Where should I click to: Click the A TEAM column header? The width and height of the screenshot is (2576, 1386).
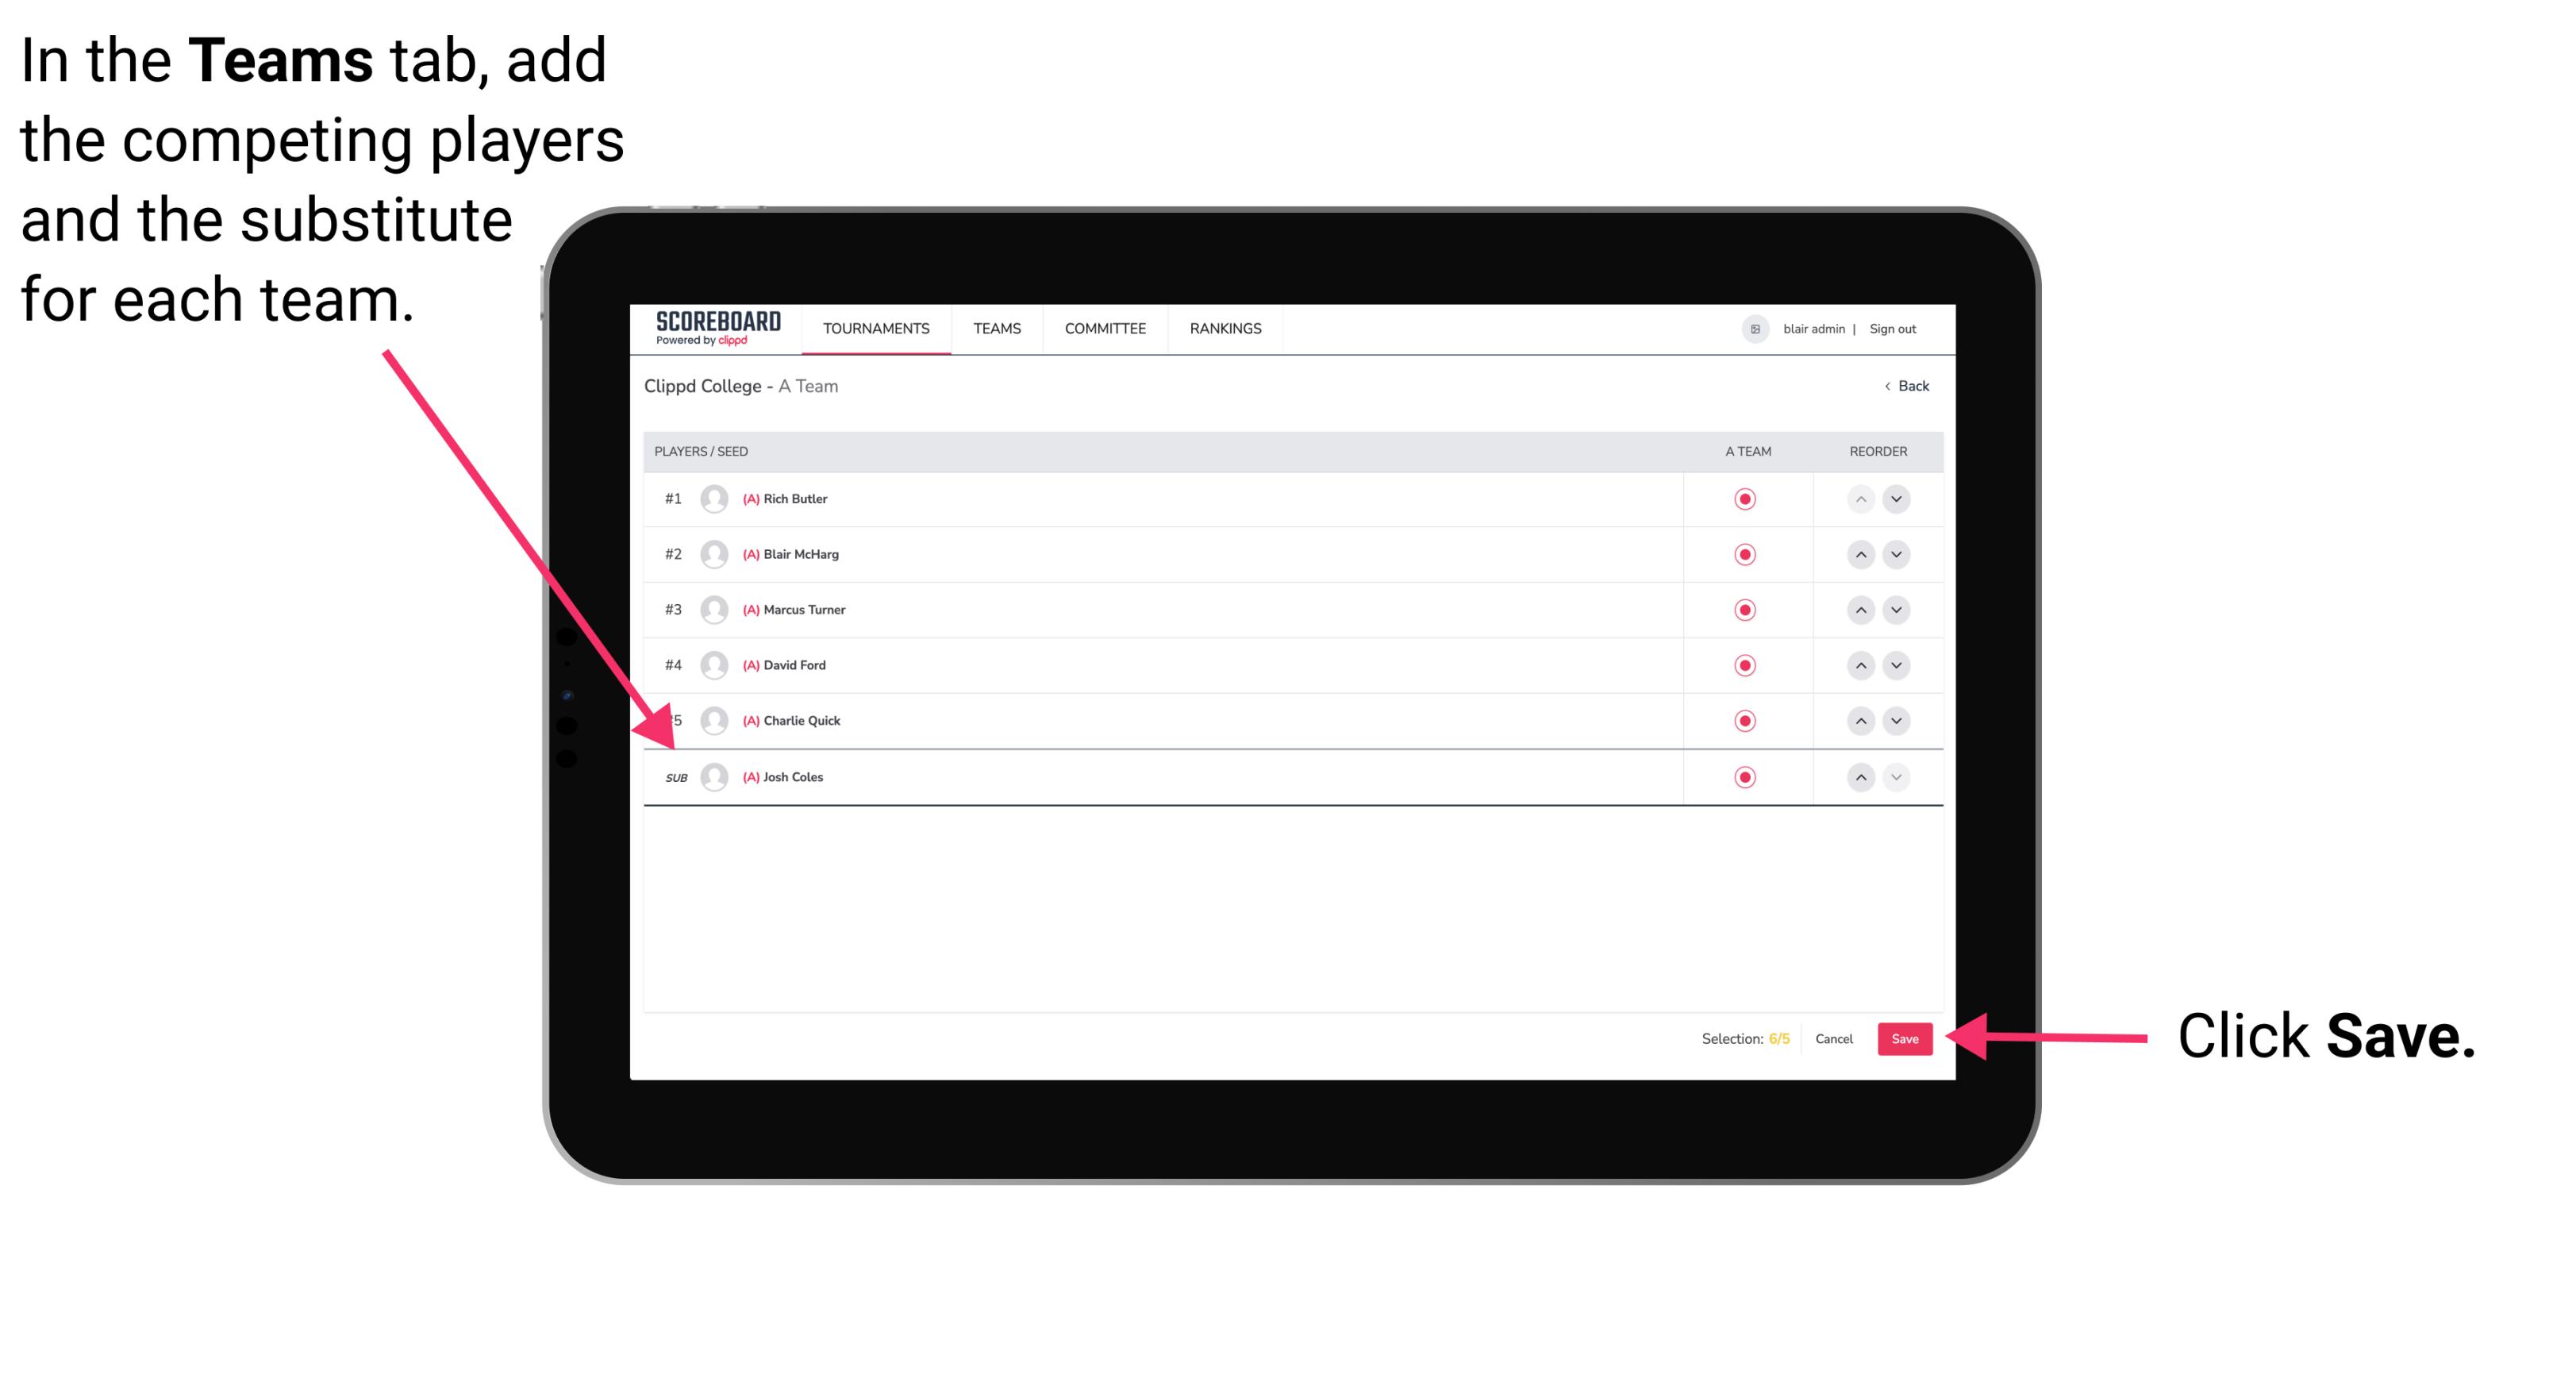coord(1748,452)
